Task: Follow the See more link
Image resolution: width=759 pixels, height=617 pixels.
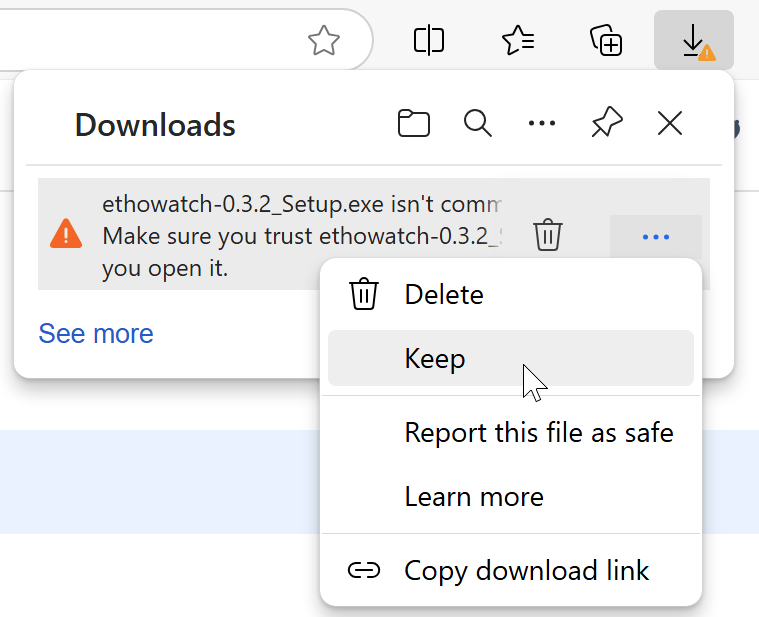Action: (x=96, y=334)
